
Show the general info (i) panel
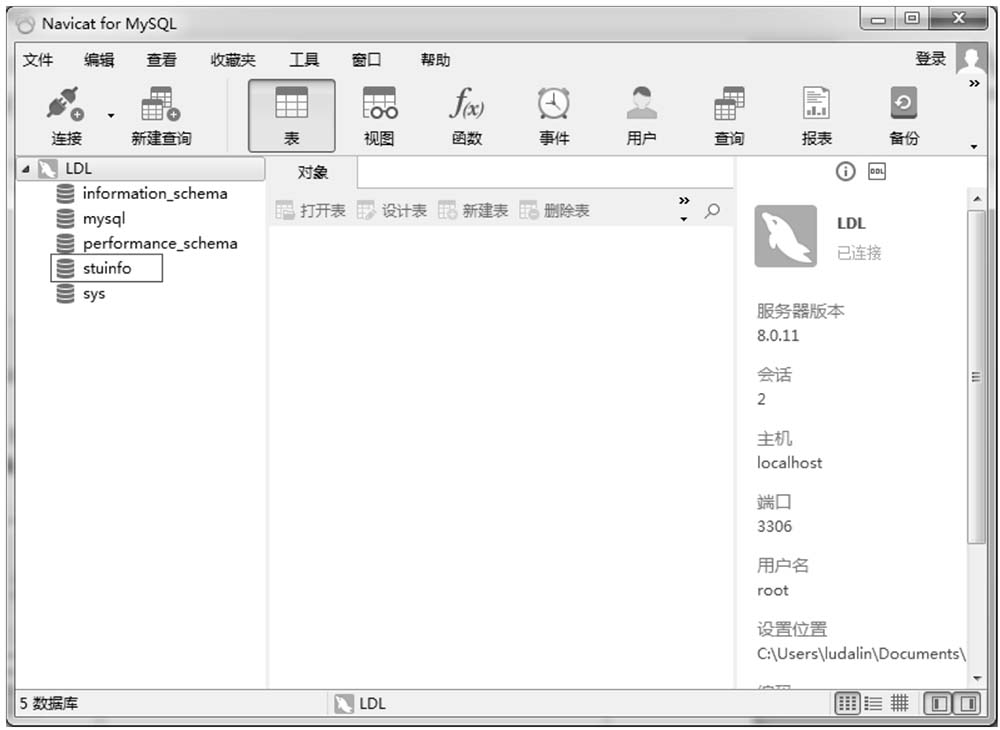pos(845,172)
